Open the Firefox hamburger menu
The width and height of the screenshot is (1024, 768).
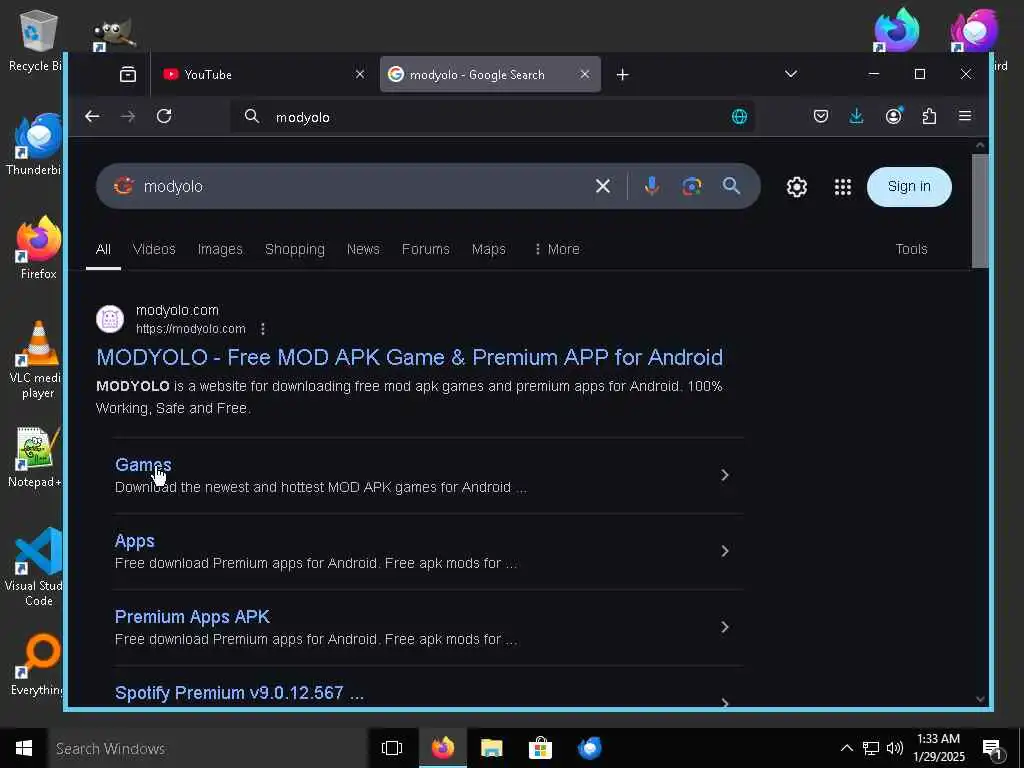click(965, 116)
